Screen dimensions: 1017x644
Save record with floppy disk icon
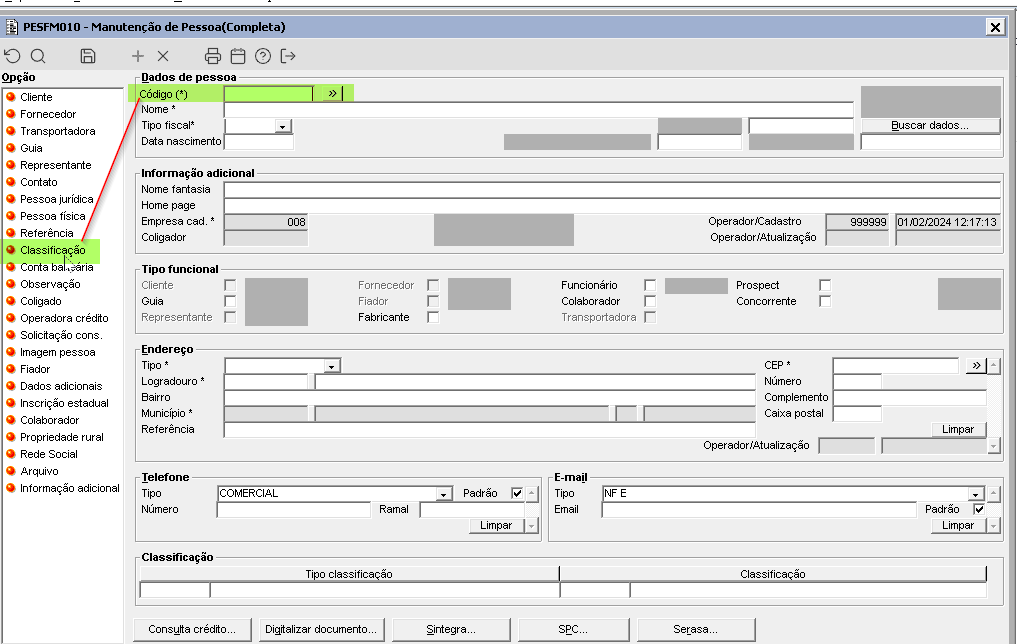[88, 56]
